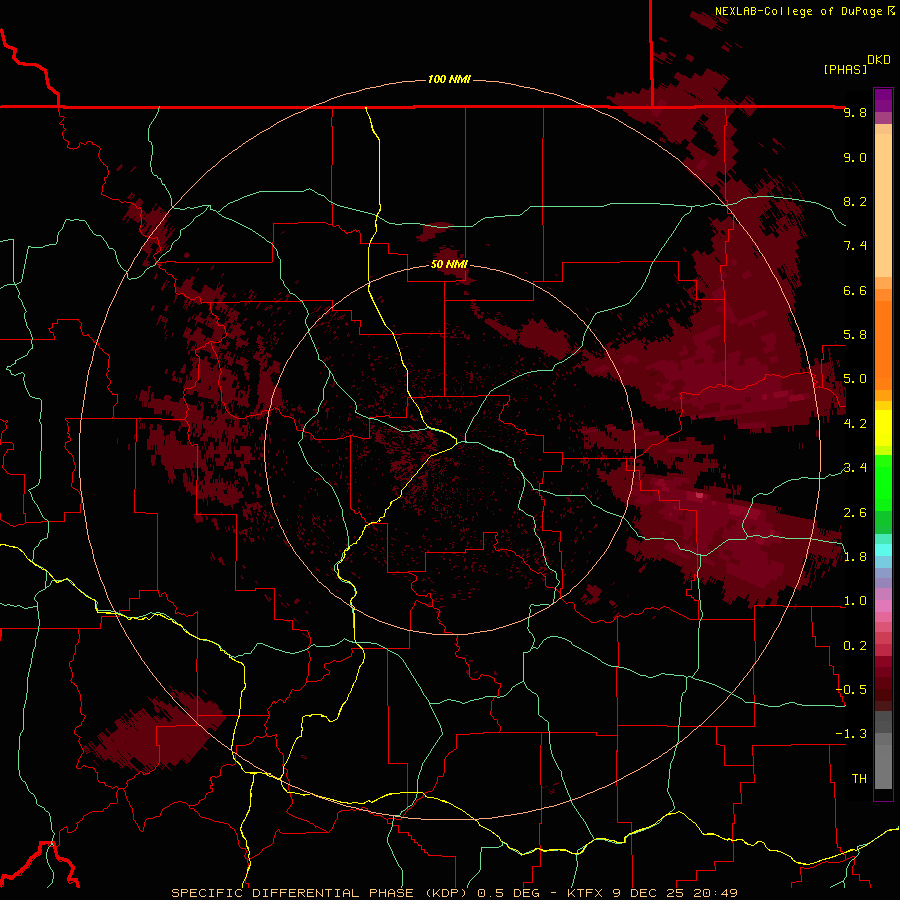Click the -0.5 value on the legend
Image resolution: width=900 pixels, height=900 pixels.
point(851,690)
